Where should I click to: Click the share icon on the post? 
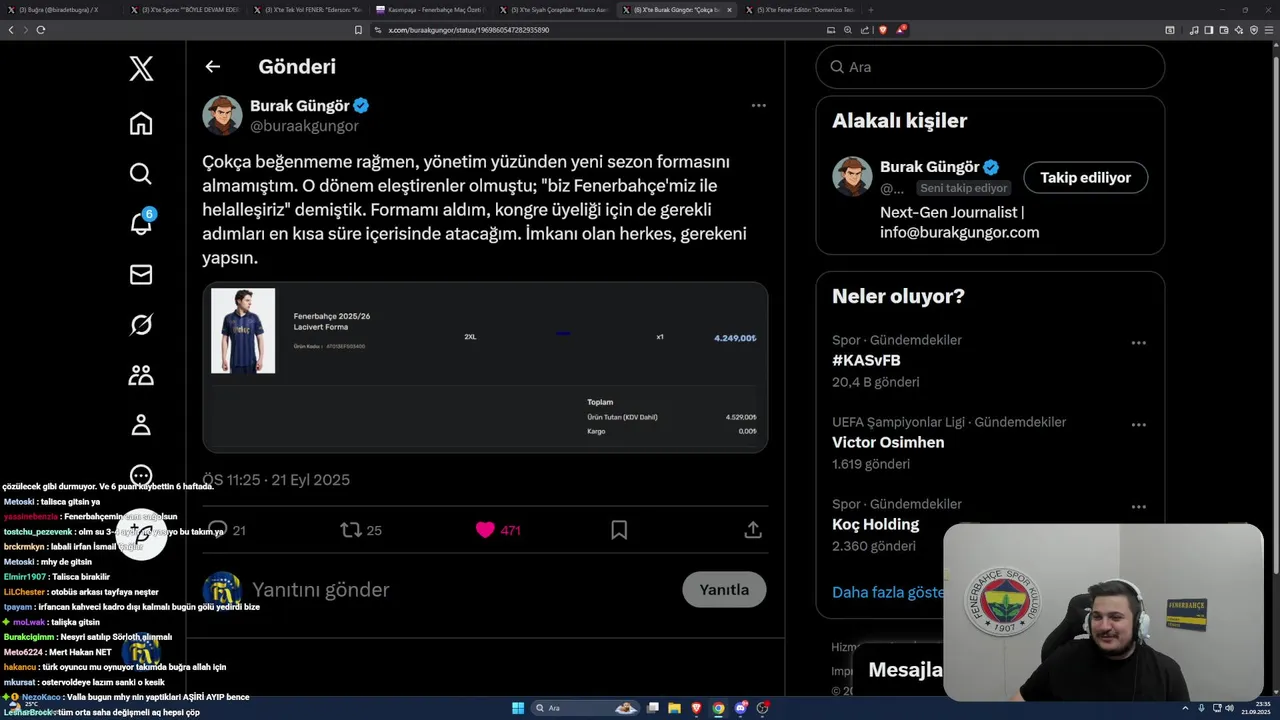tap(753, 530)
